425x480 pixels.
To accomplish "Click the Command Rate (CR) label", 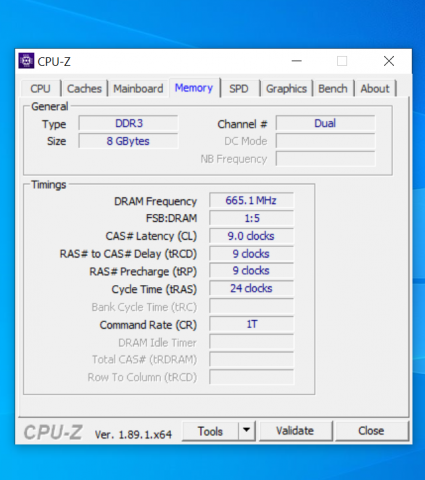I will click(148, 325).
